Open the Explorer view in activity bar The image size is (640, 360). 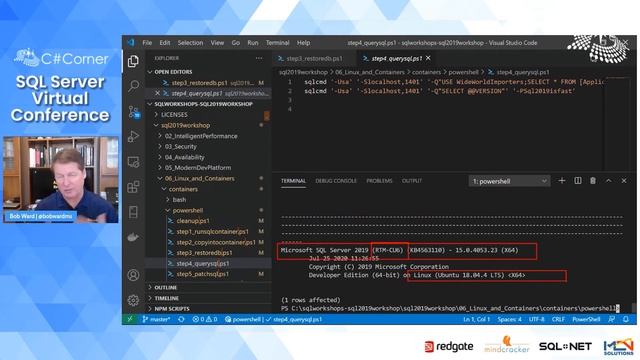[133, 62]
